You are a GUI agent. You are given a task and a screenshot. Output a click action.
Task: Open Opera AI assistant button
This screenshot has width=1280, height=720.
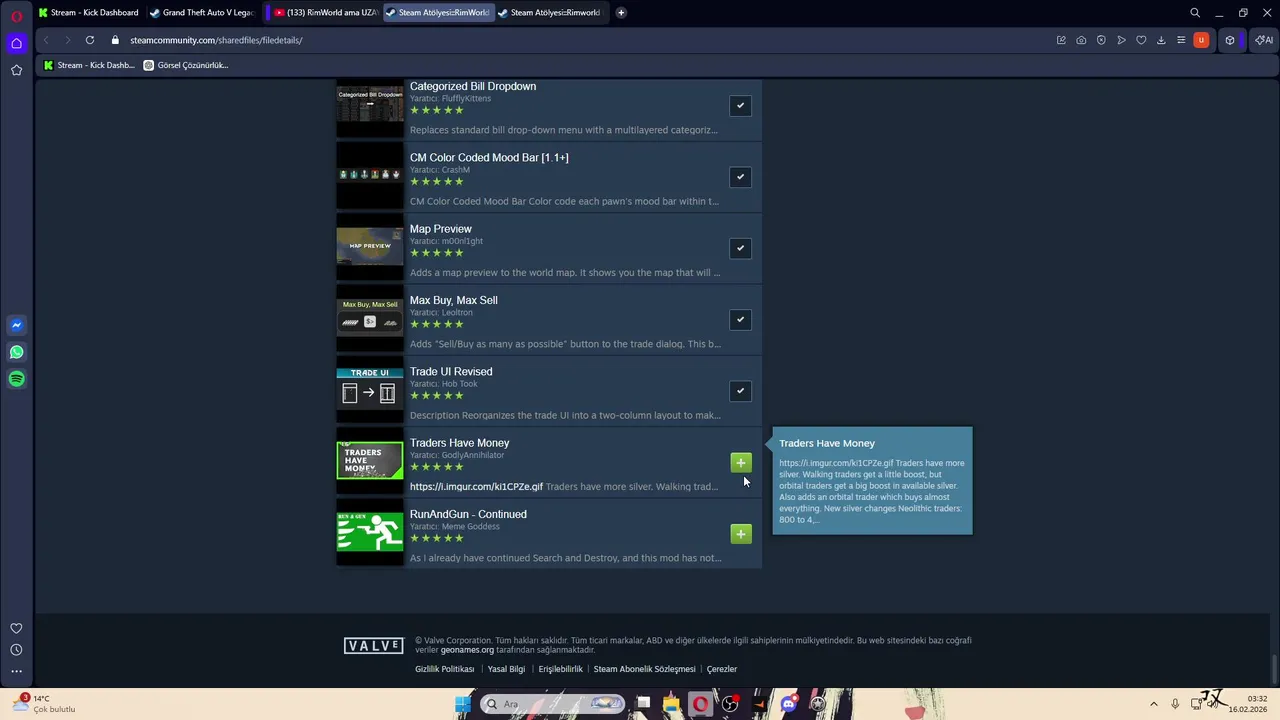pyautogui.click(x=1264, y=40)
